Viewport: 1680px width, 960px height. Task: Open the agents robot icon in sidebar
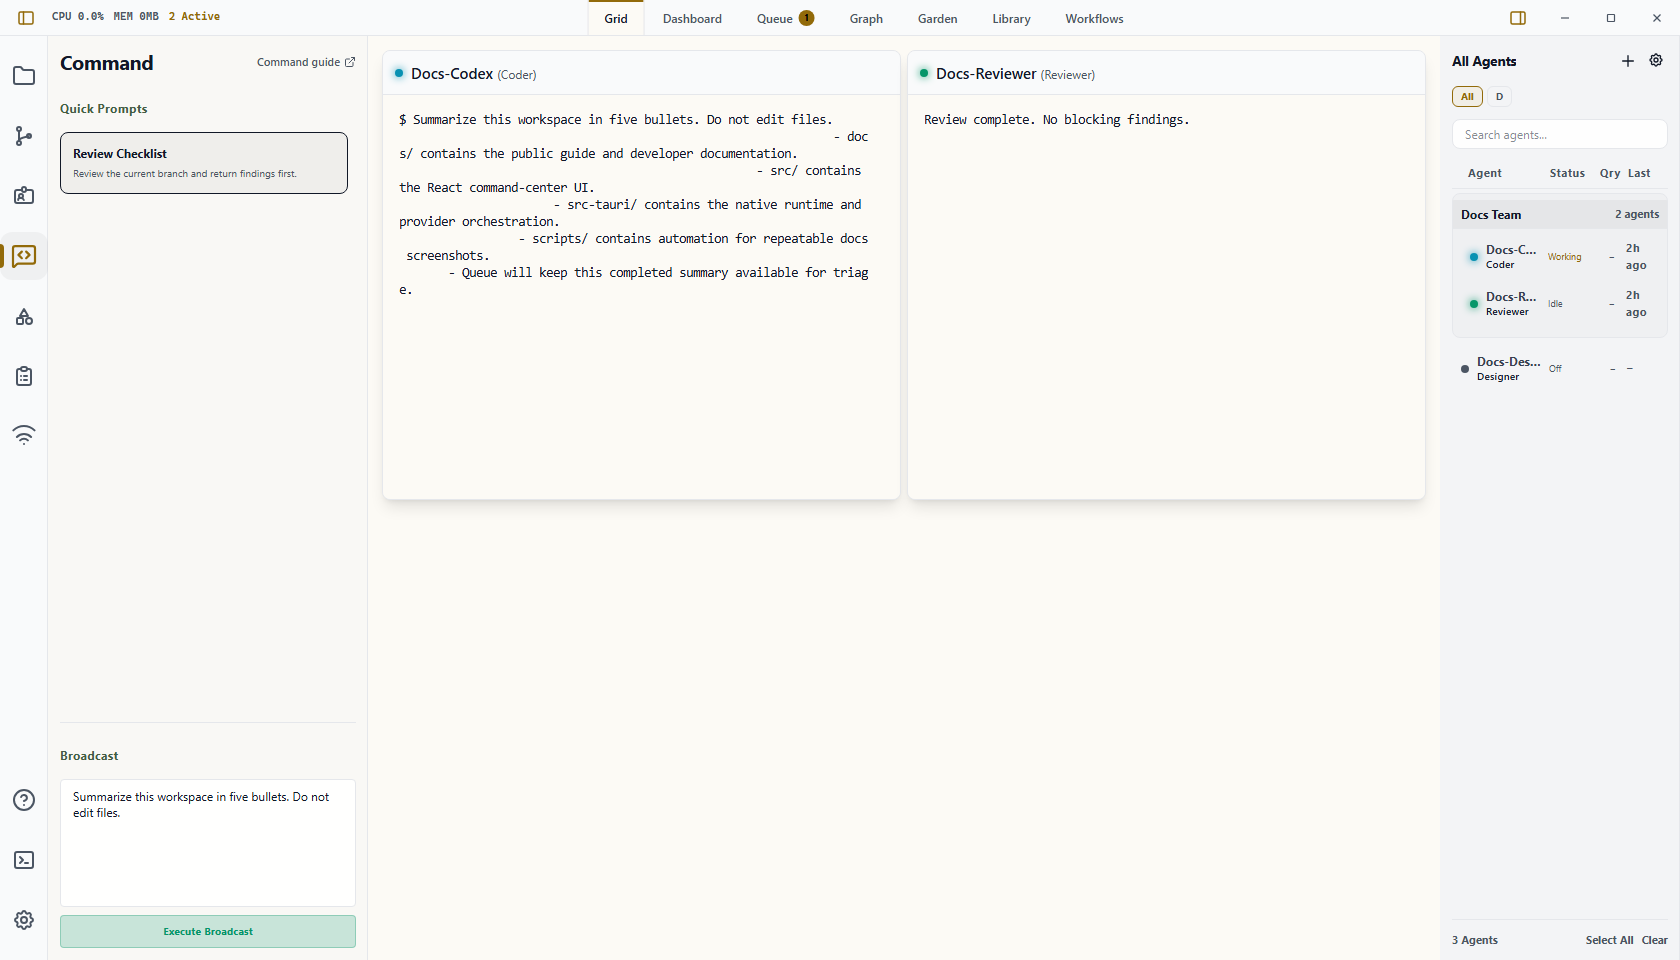pos(24,196)
